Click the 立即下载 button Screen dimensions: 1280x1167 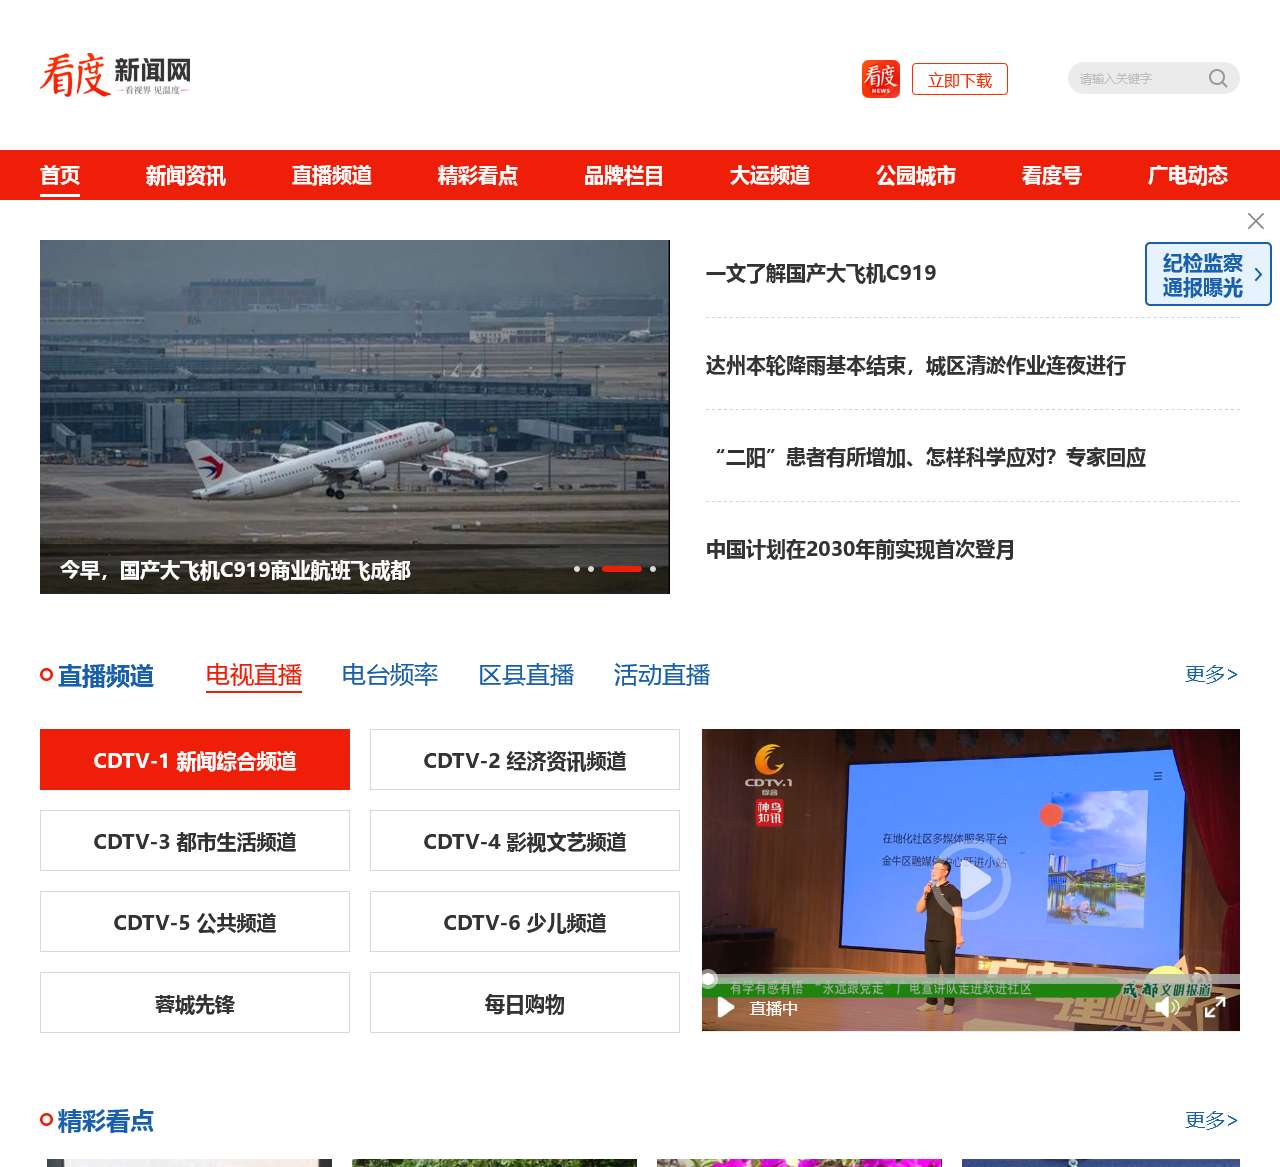pyautogui.click(x=960, y=79)
